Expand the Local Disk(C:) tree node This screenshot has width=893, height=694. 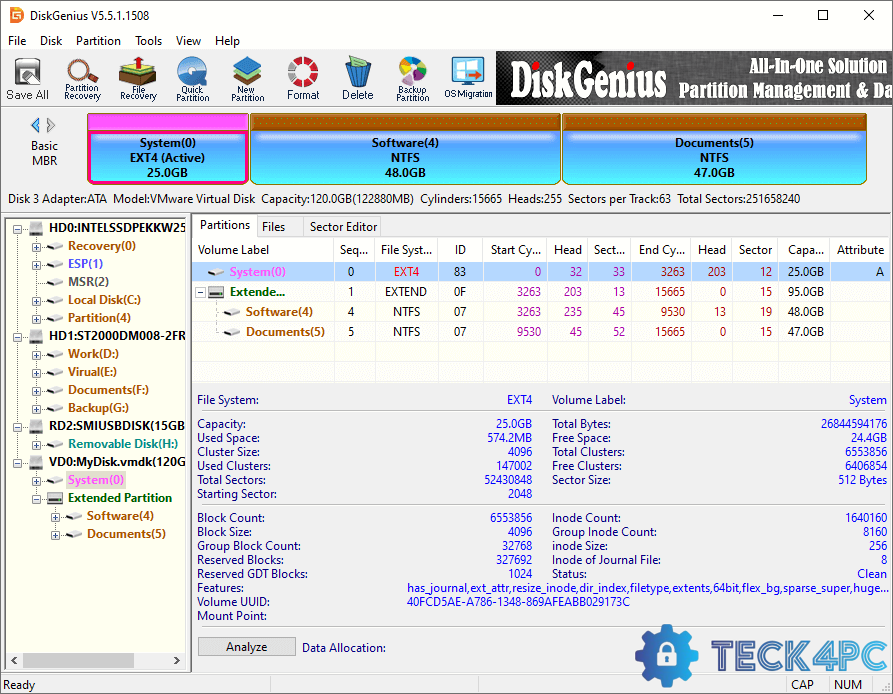click(36, 301)
